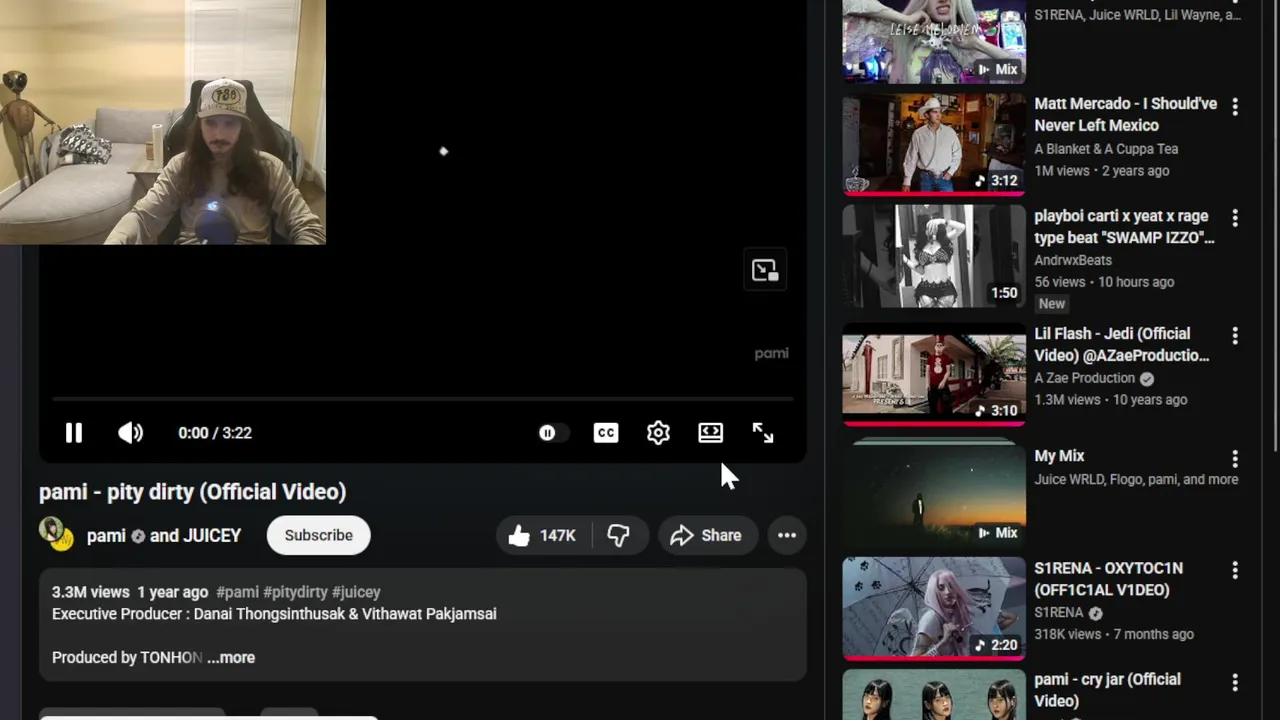Image resolution: width=1280 pixels, height=720 pixels.
Task: Click the #juicey hashtag
Action: (x=356, y=592)
